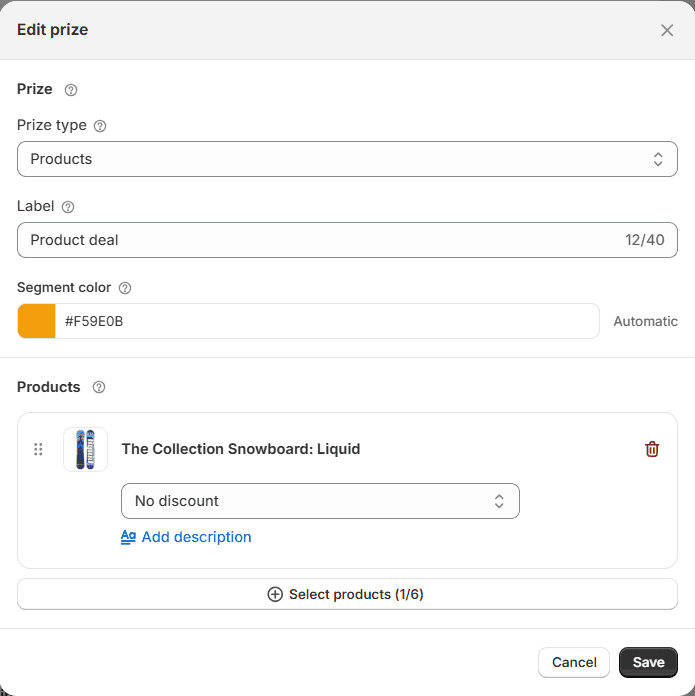This screenshot has height=696, width=695.
Task: Click help icon next to Prize heading
Action: 71,90
